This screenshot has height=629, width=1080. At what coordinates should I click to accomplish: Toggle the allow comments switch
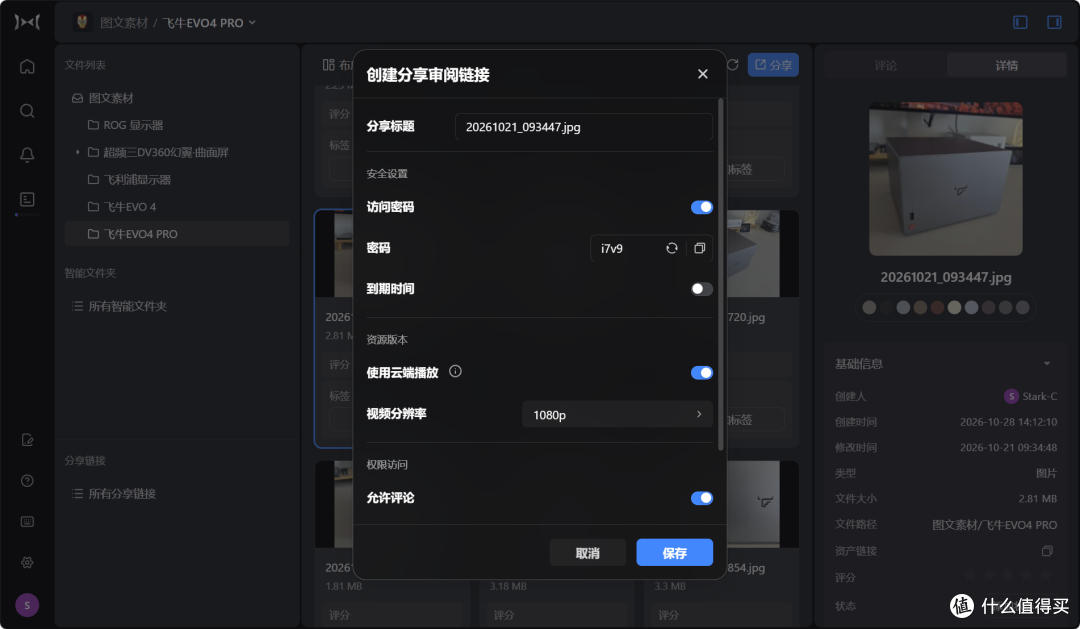[702, 498]
